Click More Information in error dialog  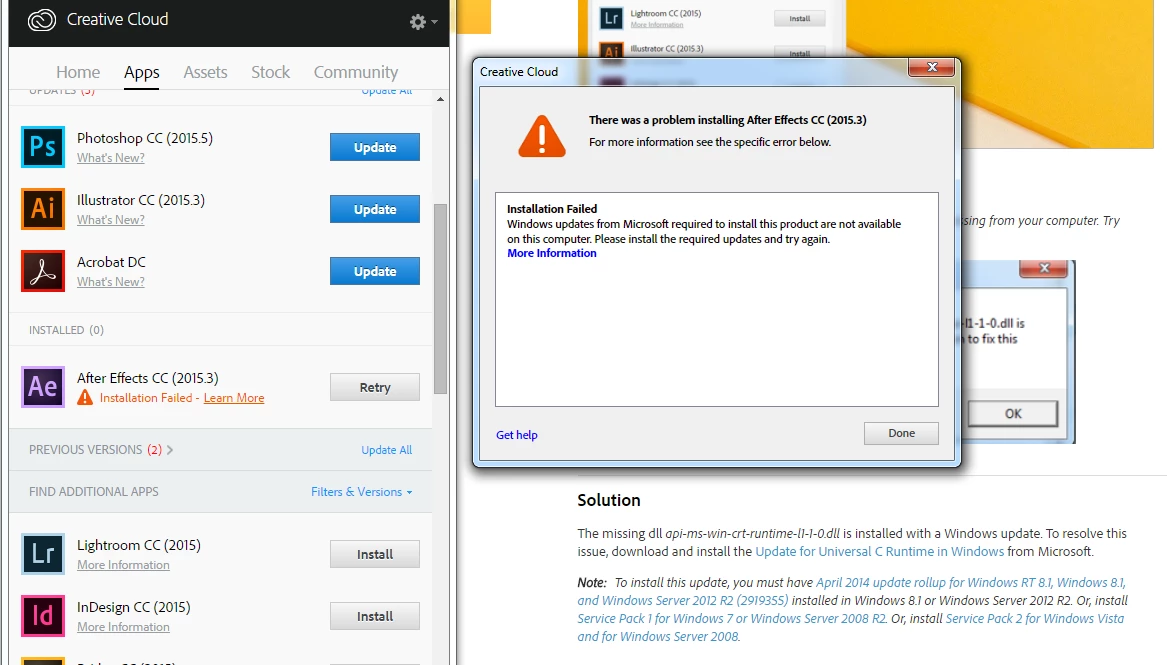point(551,253)
